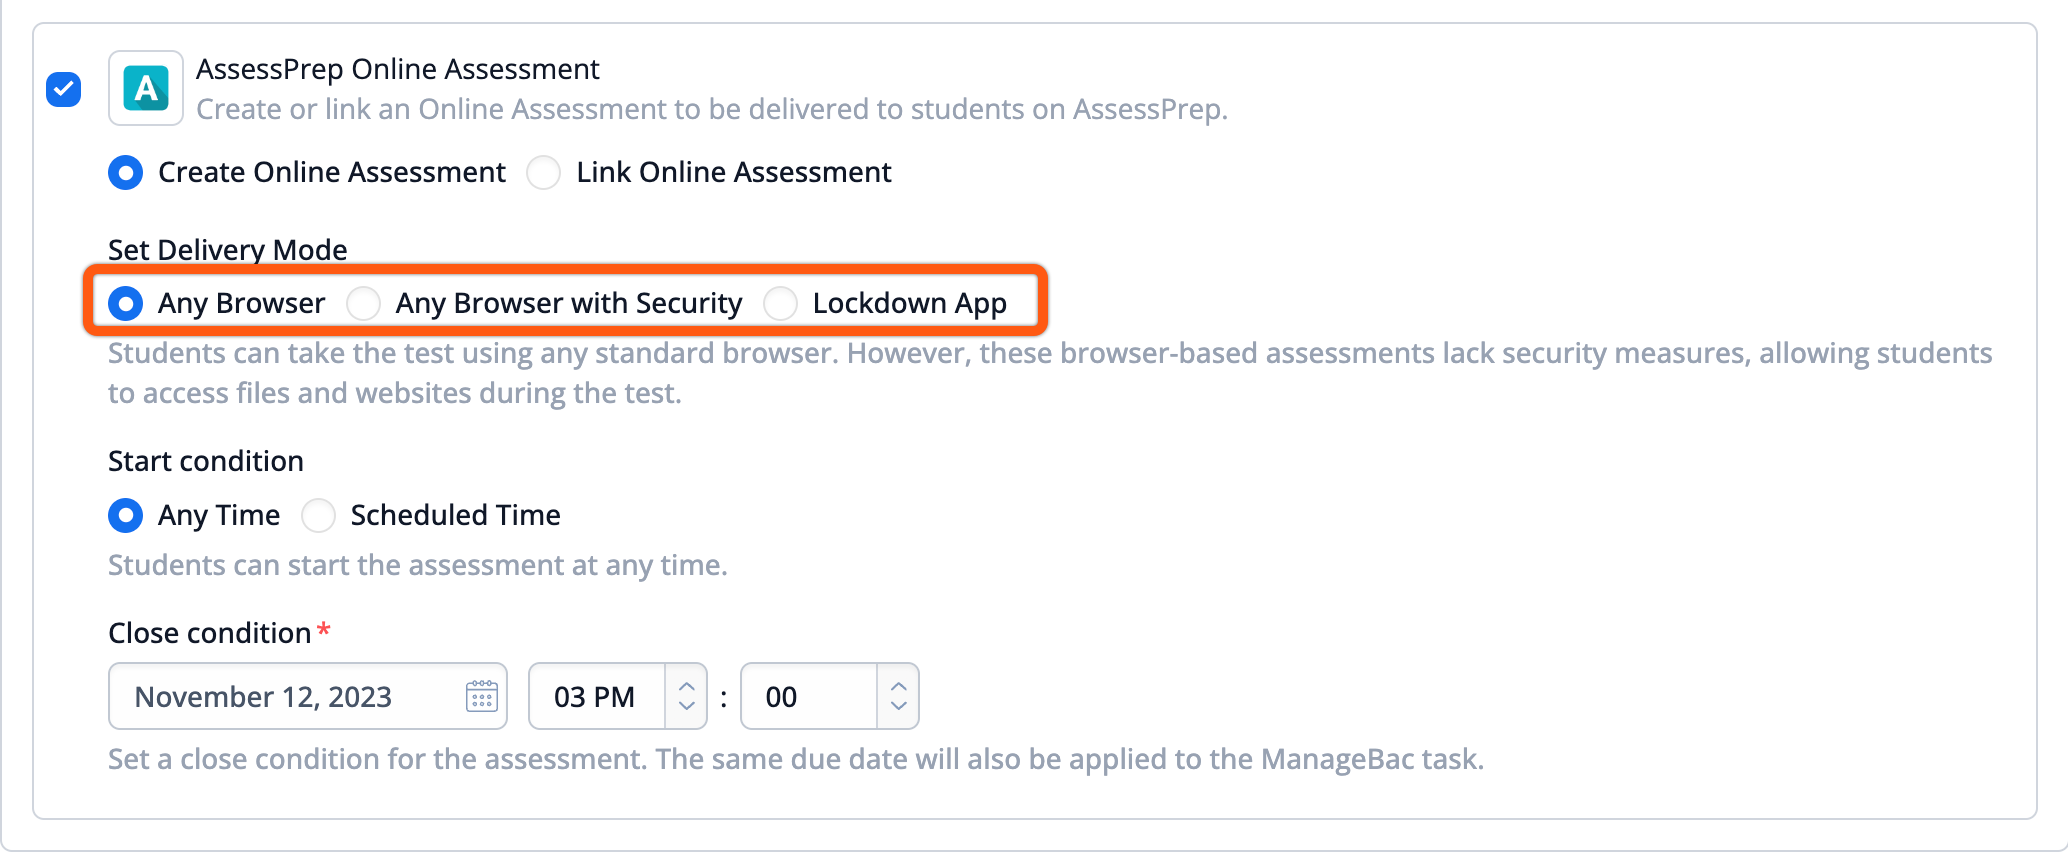
Task: Click the AssessPrep 'A' logo icon
Action: [146, 89]
